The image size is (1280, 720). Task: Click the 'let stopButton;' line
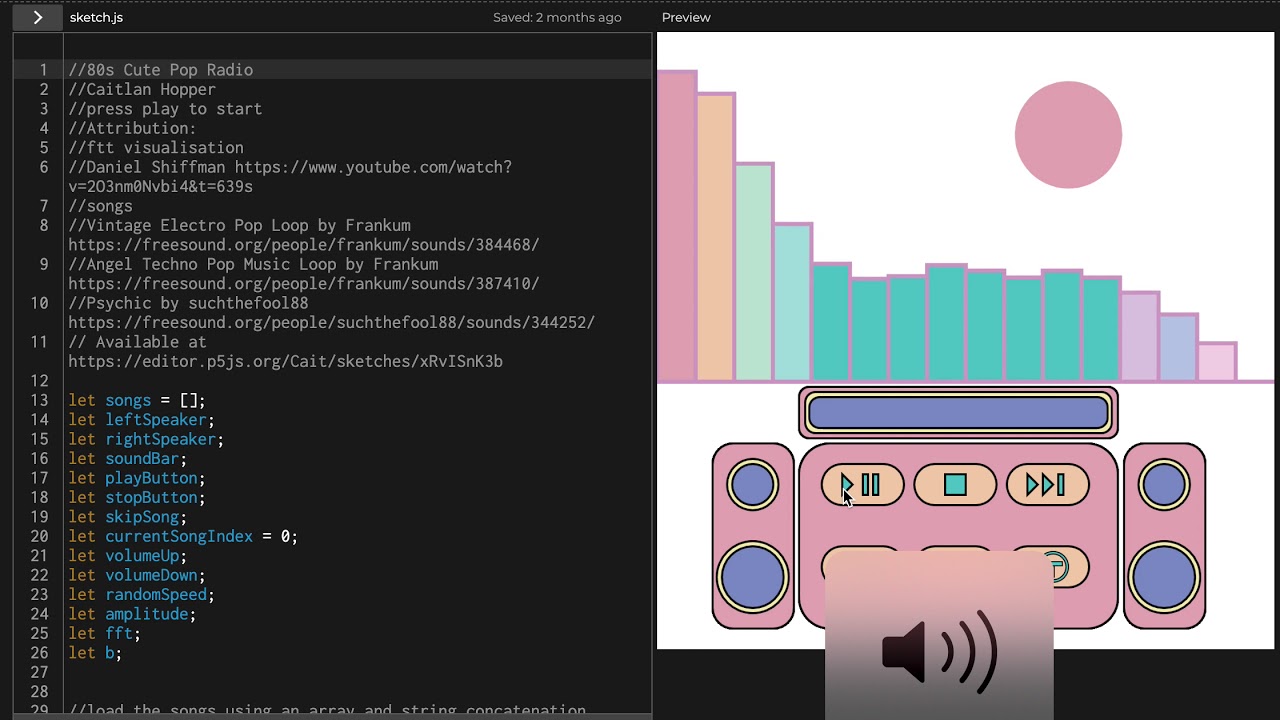point(137,498)
